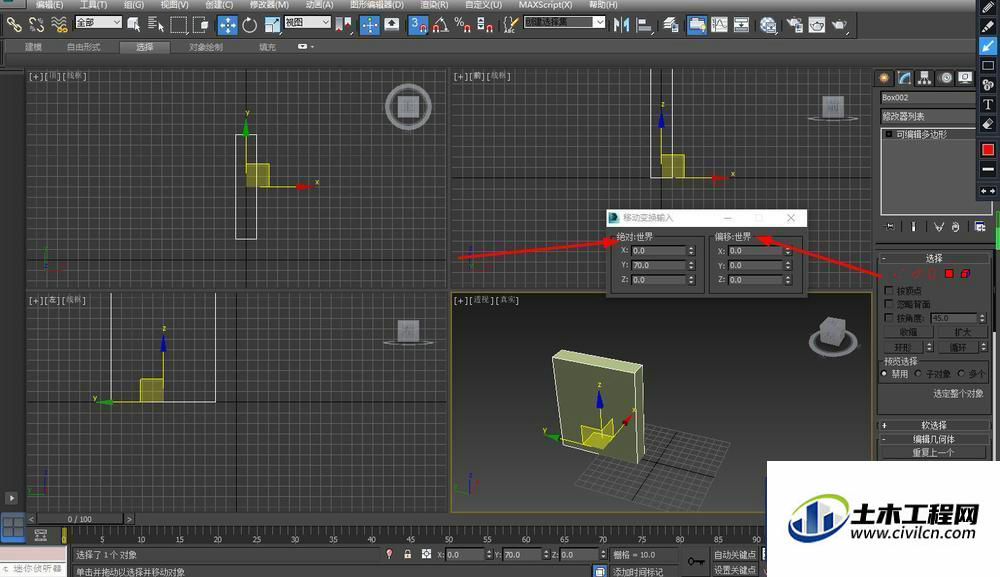Select the Link tool in toolbar
The height and width of the screenshot is (577, 1000).
click(x=14, y=25)
